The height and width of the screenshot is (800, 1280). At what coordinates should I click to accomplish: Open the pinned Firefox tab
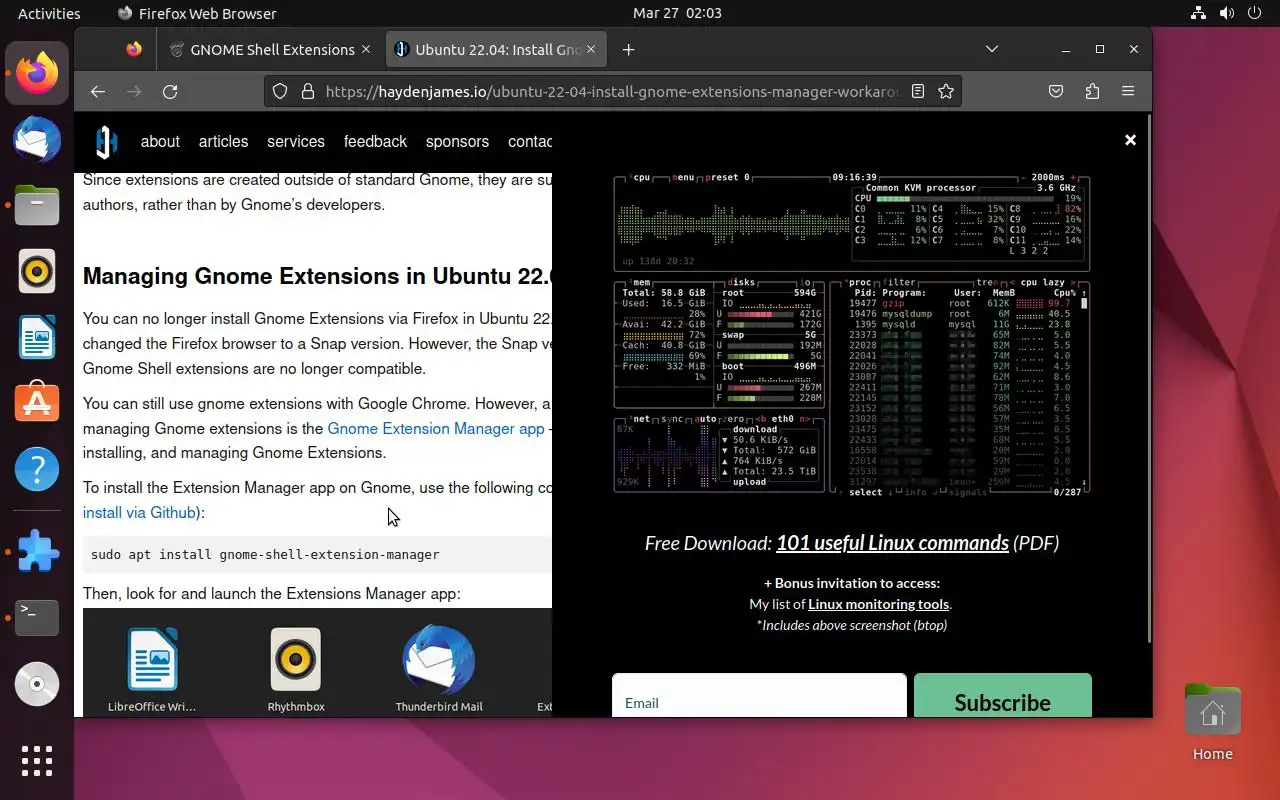(134, 49)
